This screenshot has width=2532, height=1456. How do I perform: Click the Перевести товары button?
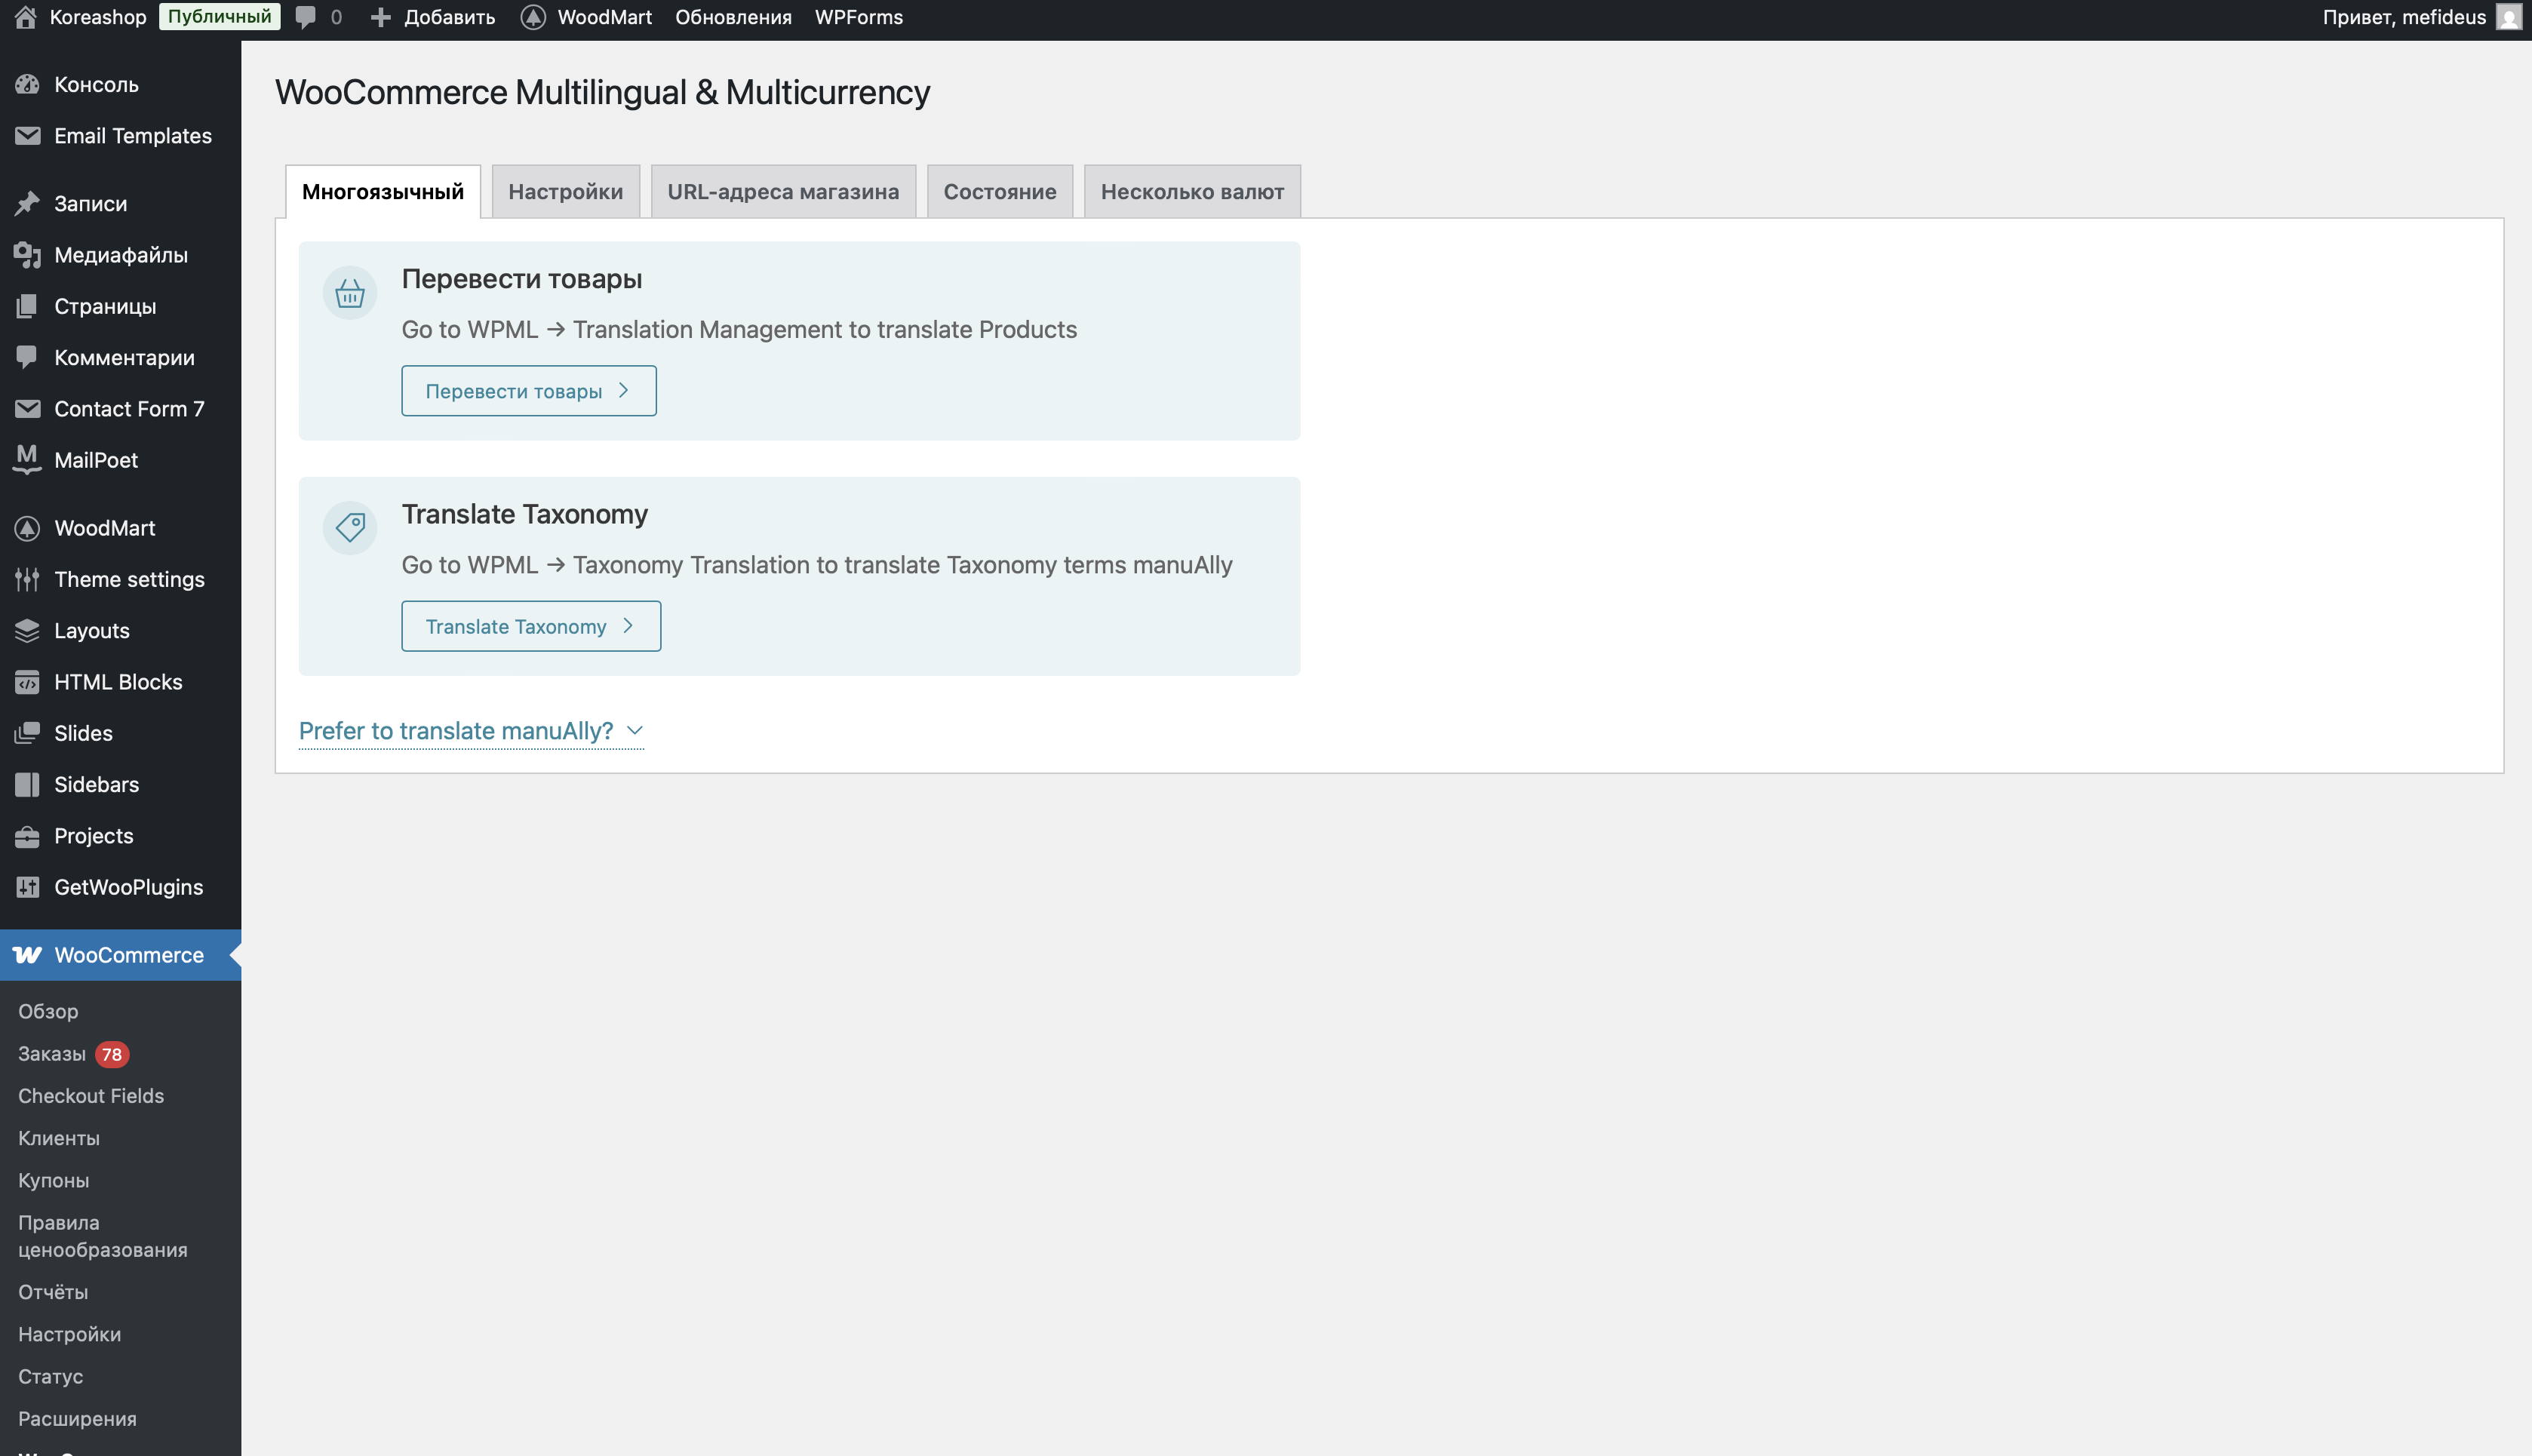pyautogui.click(x=528, y=391)
